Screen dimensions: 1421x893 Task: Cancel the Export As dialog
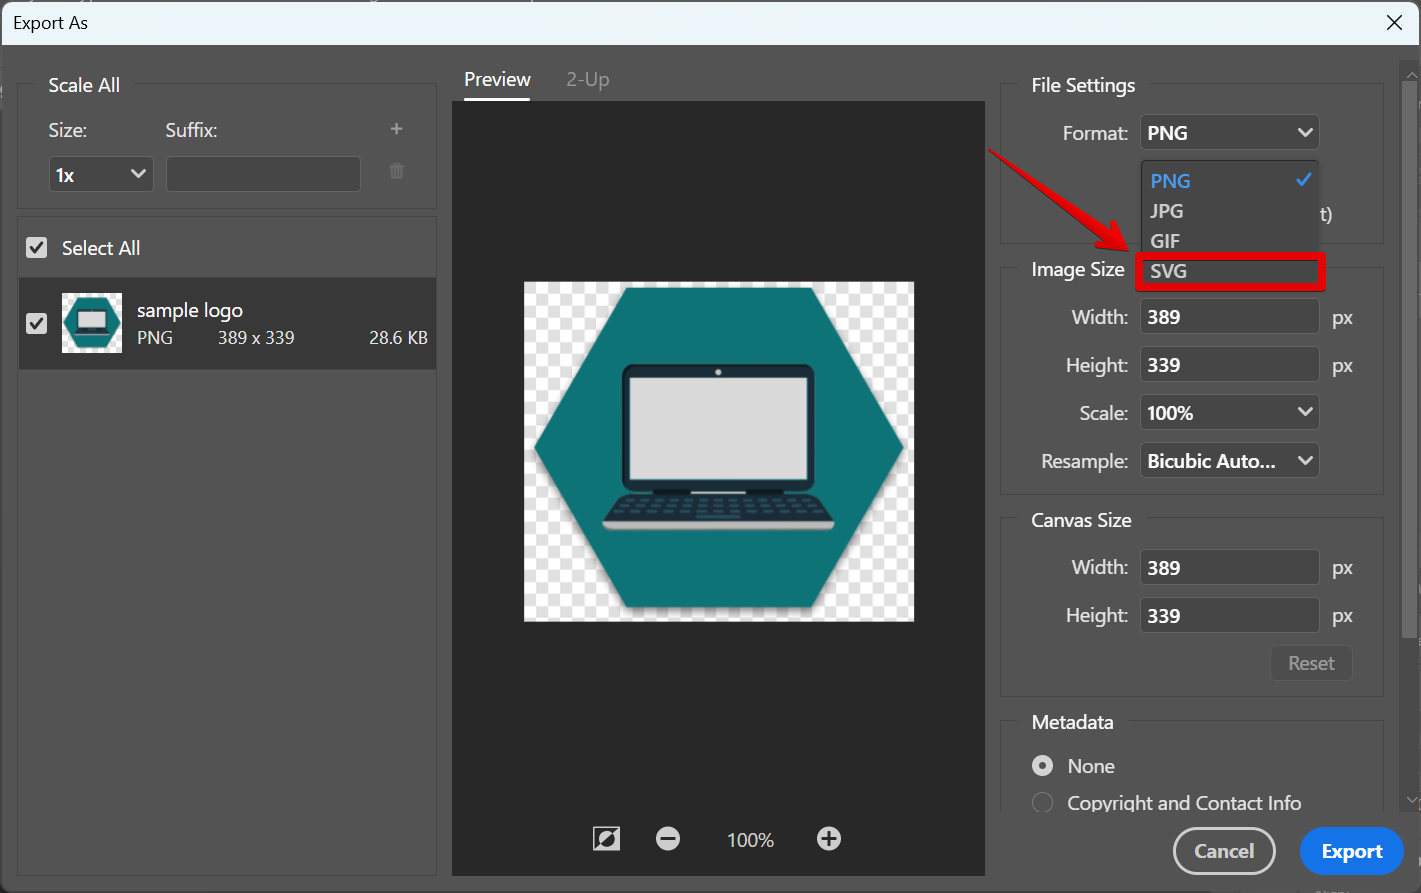pyautogui.click(x=1224, y=851)
